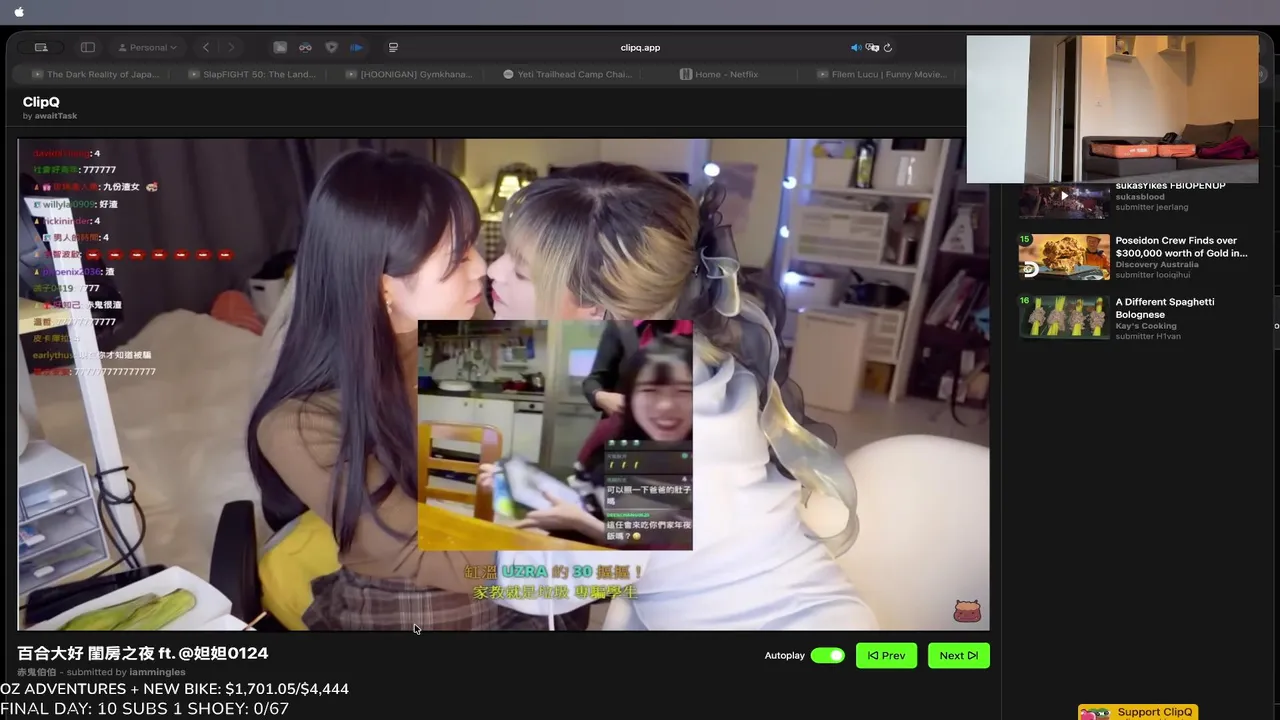Open the shield privacy extension icon
1280x720 pixels.
pyautogui.click(x=331, y=47)
